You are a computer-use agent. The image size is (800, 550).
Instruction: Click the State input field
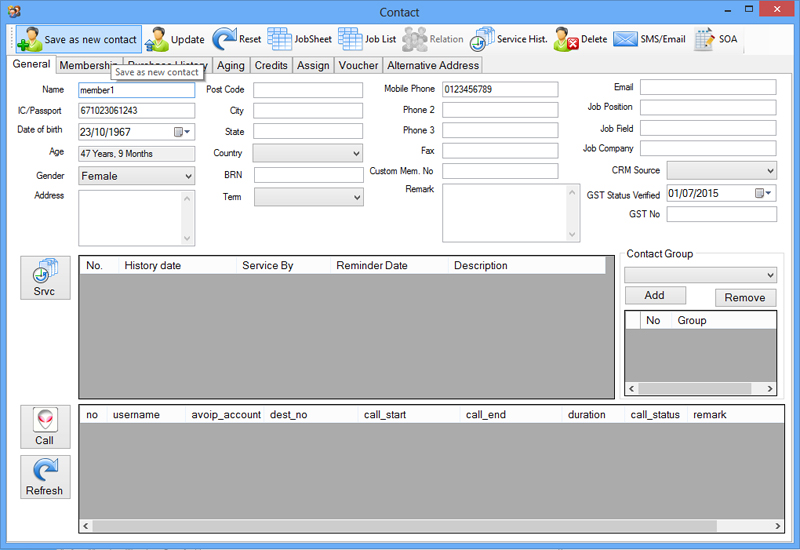click(x=308, y=131)
